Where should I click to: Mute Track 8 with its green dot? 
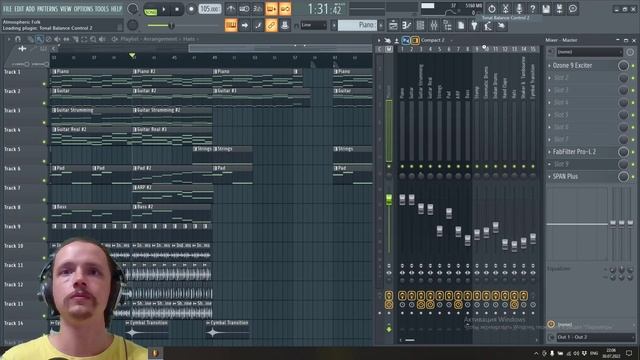tap(44, 219)
